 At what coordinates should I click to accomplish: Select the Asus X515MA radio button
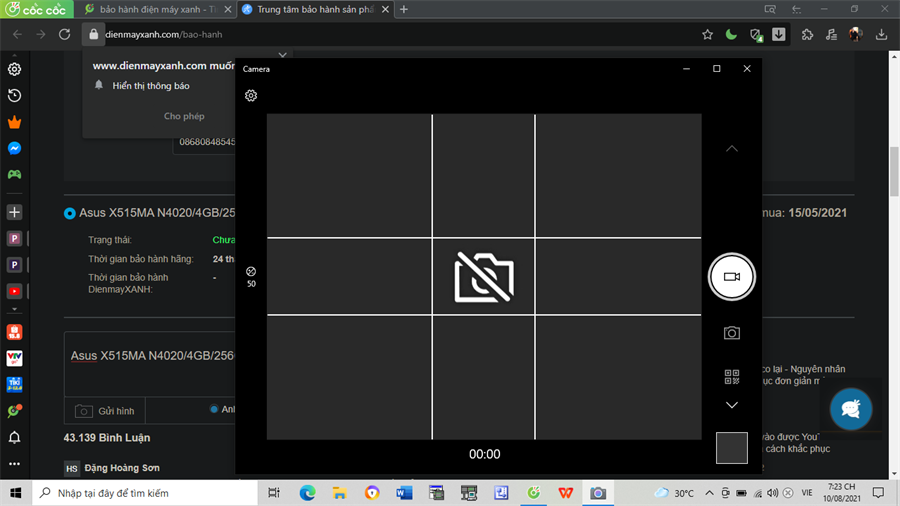pyautogui.click(x=69, y=213)
